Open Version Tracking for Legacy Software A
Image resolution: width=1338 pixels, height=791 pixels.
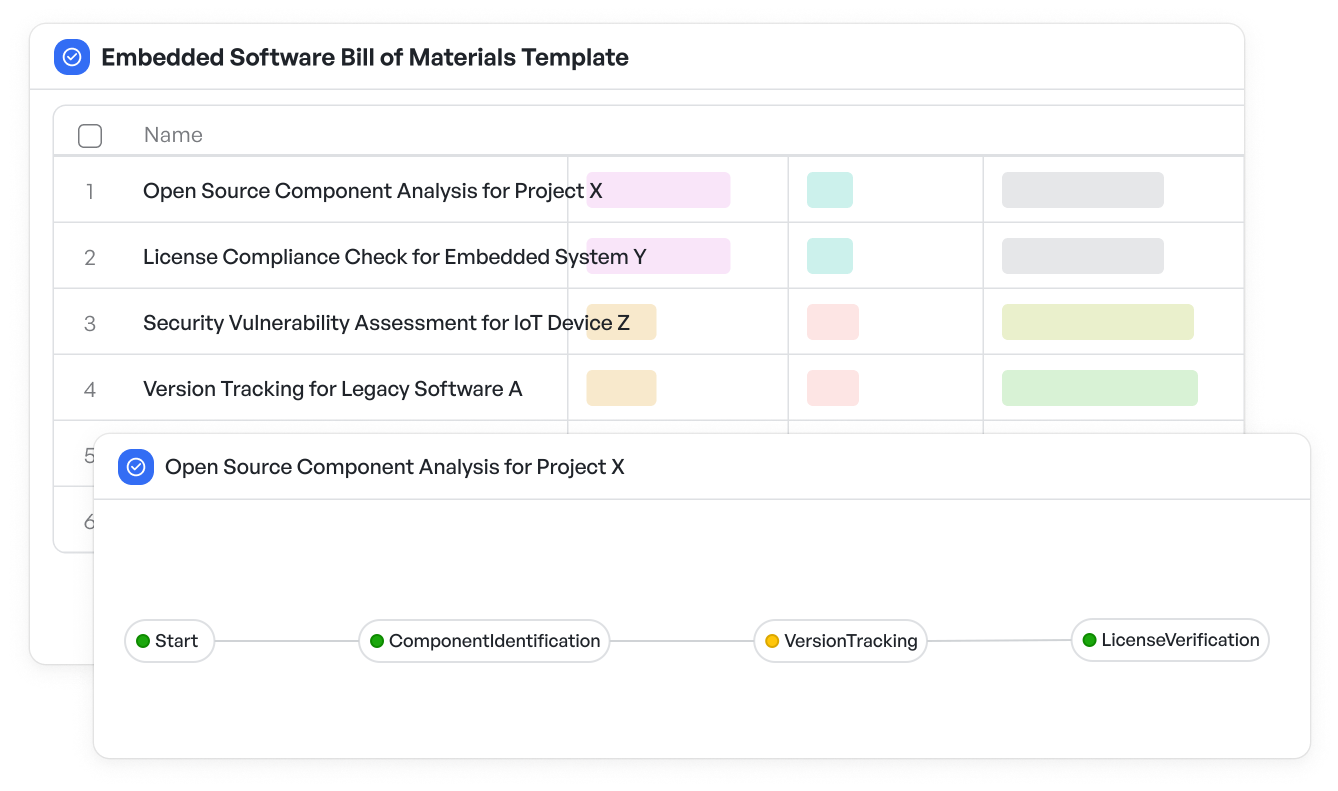point(333,388)
